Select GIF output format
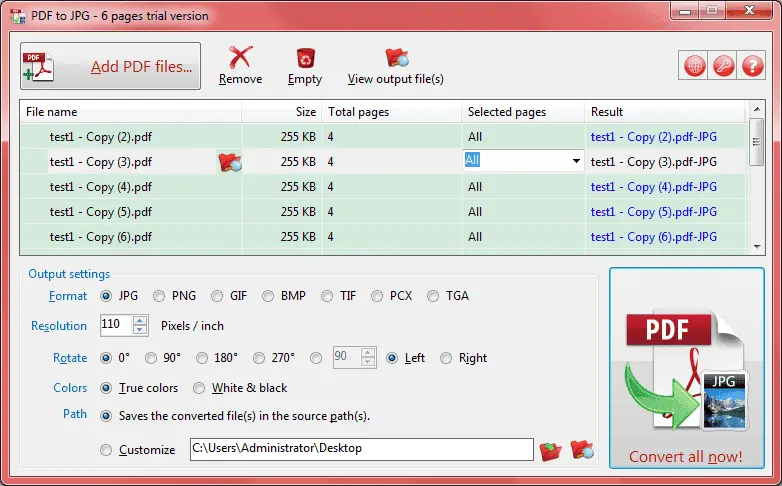Viewport: 782px width, 486px height. point(216,296)
